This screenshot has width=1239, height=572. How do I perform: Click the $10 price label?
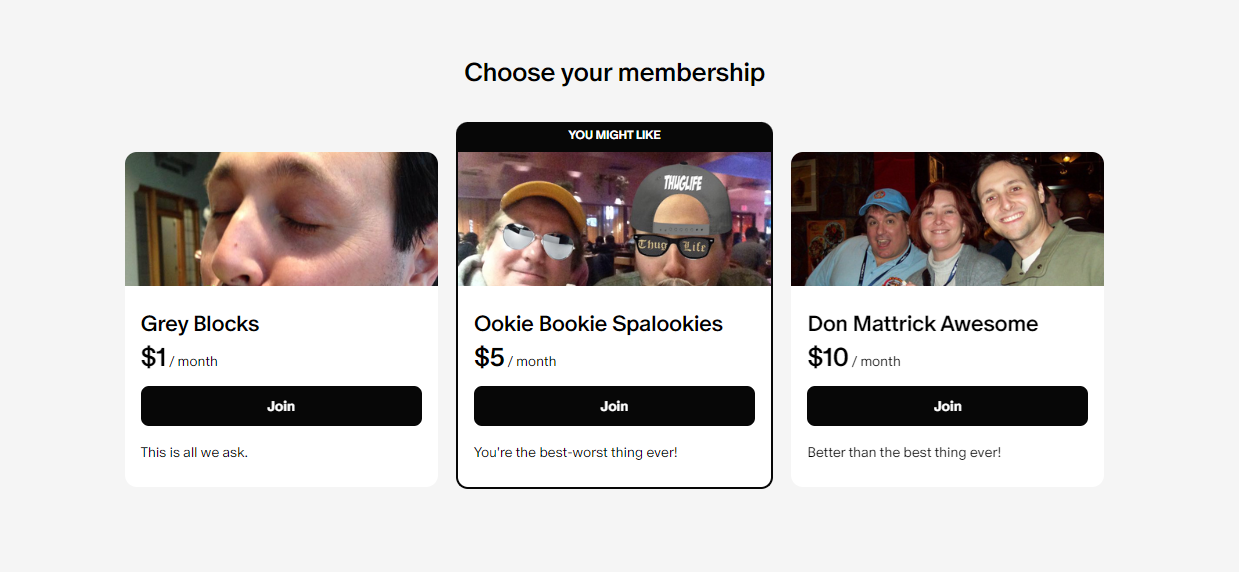828,357
